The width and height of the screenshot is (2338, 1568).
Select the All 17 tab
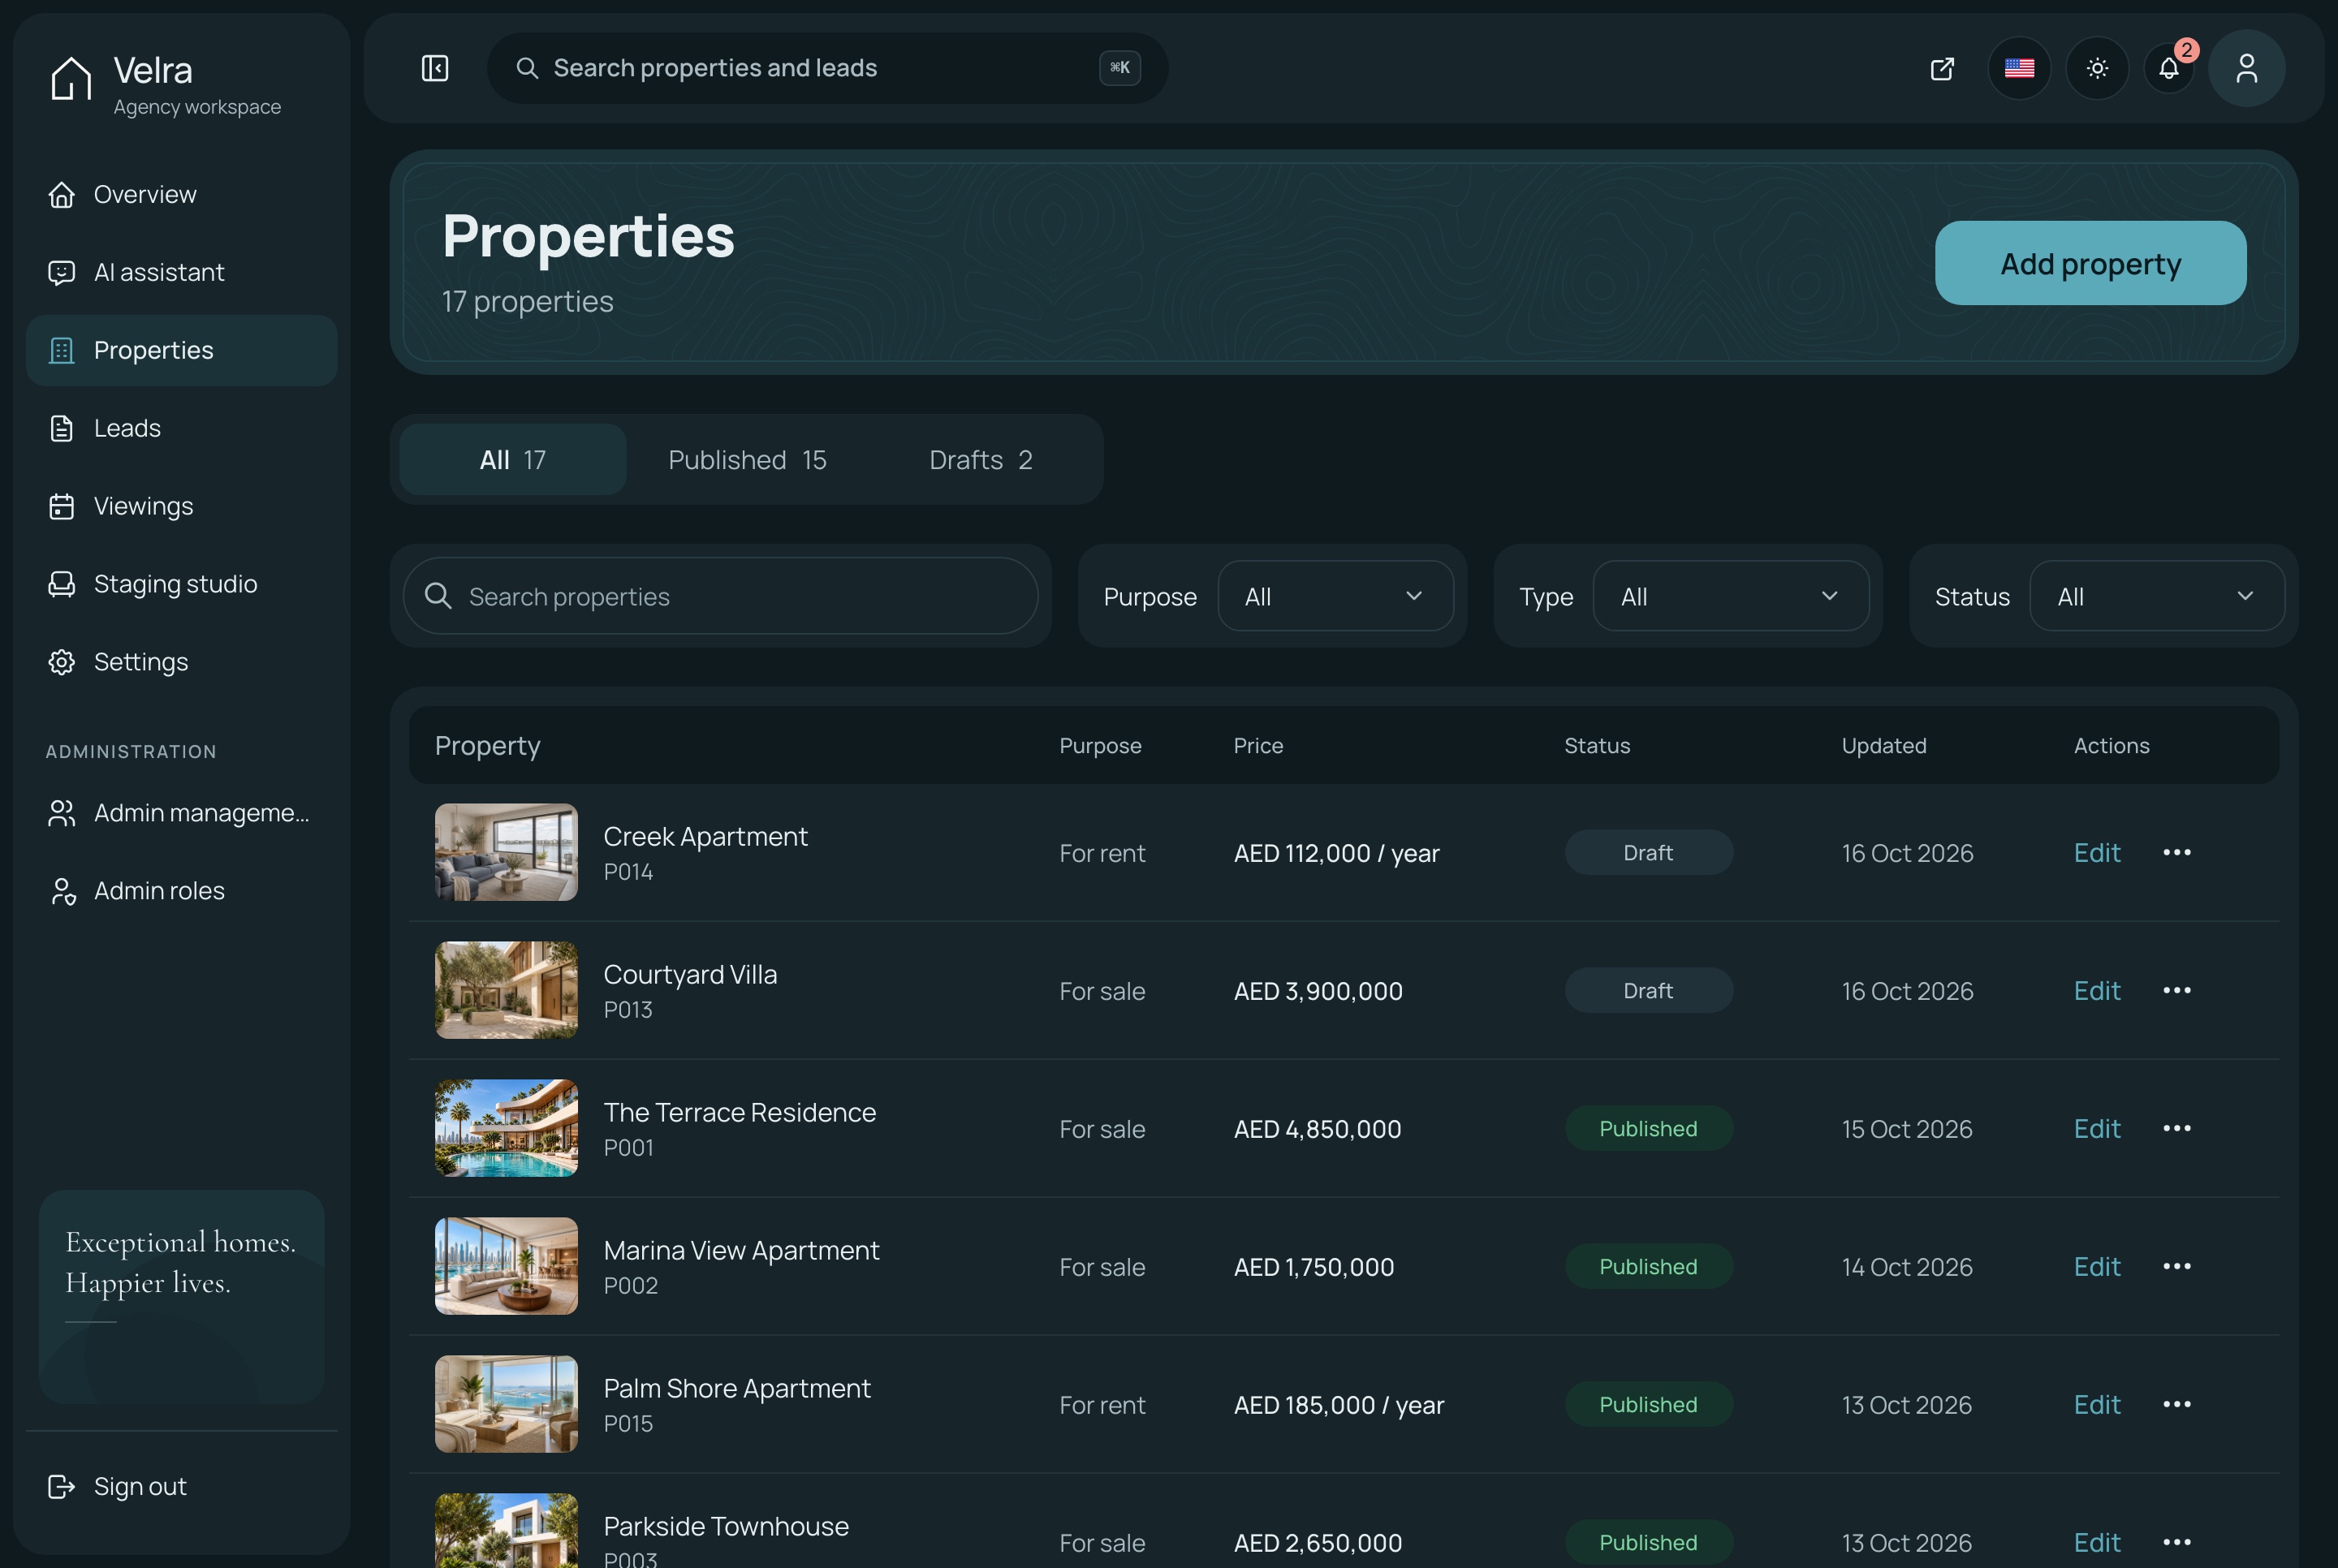pyautogui.click(x=513, y=460)
